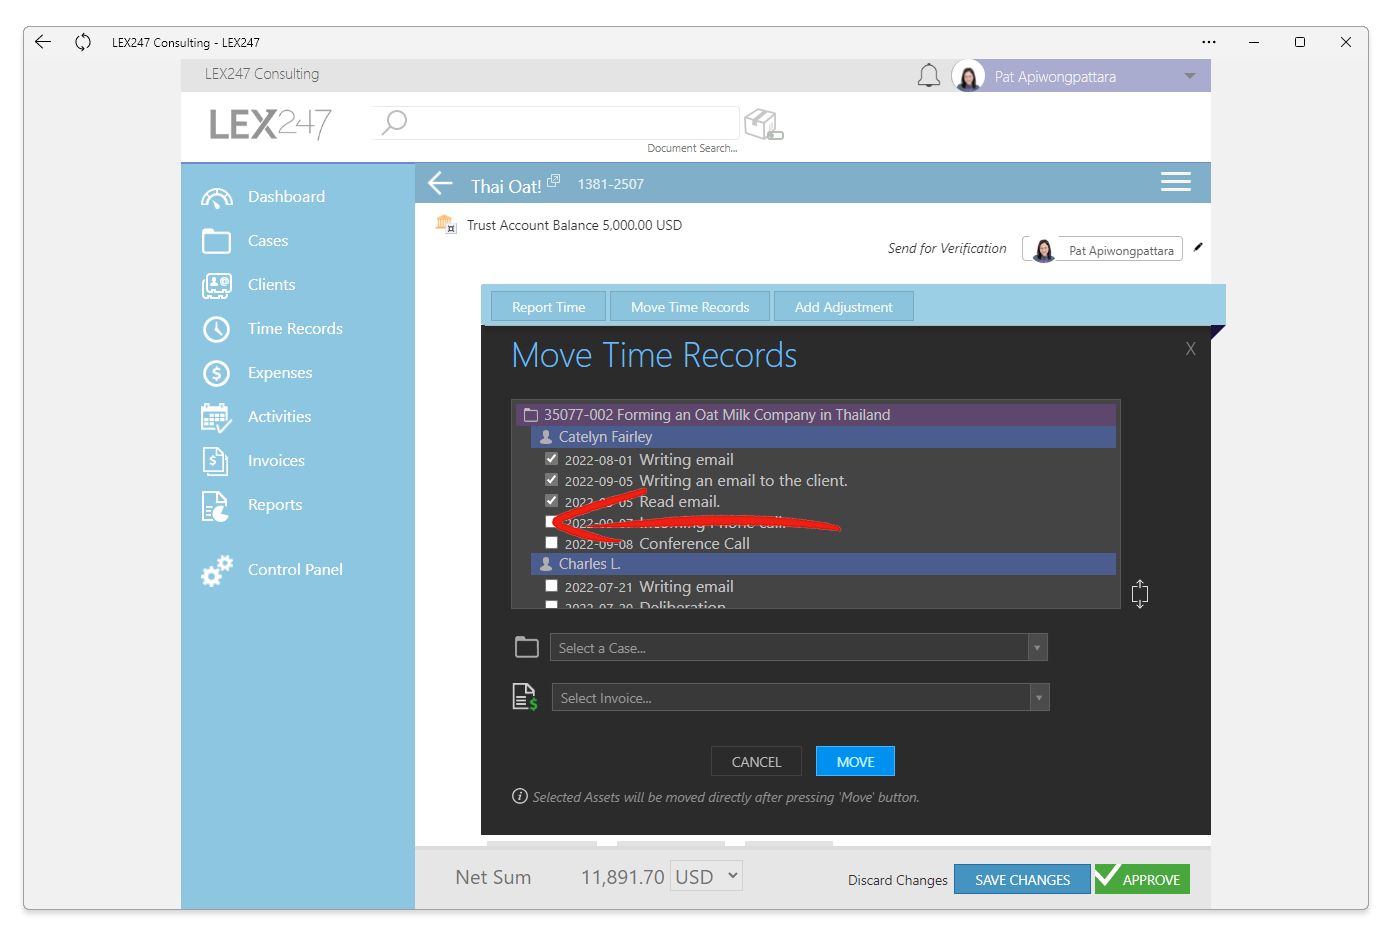1391x935 pixels.
Task: Select the invoice icon beside invoice selector
Action: (525, 697)
